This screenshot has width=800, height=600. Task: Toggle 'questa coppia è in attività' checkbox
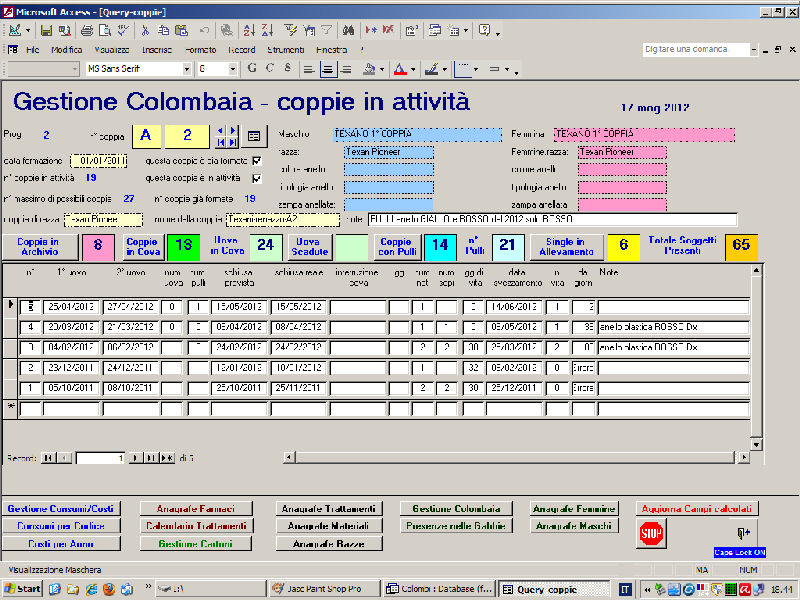pos(257,178)
